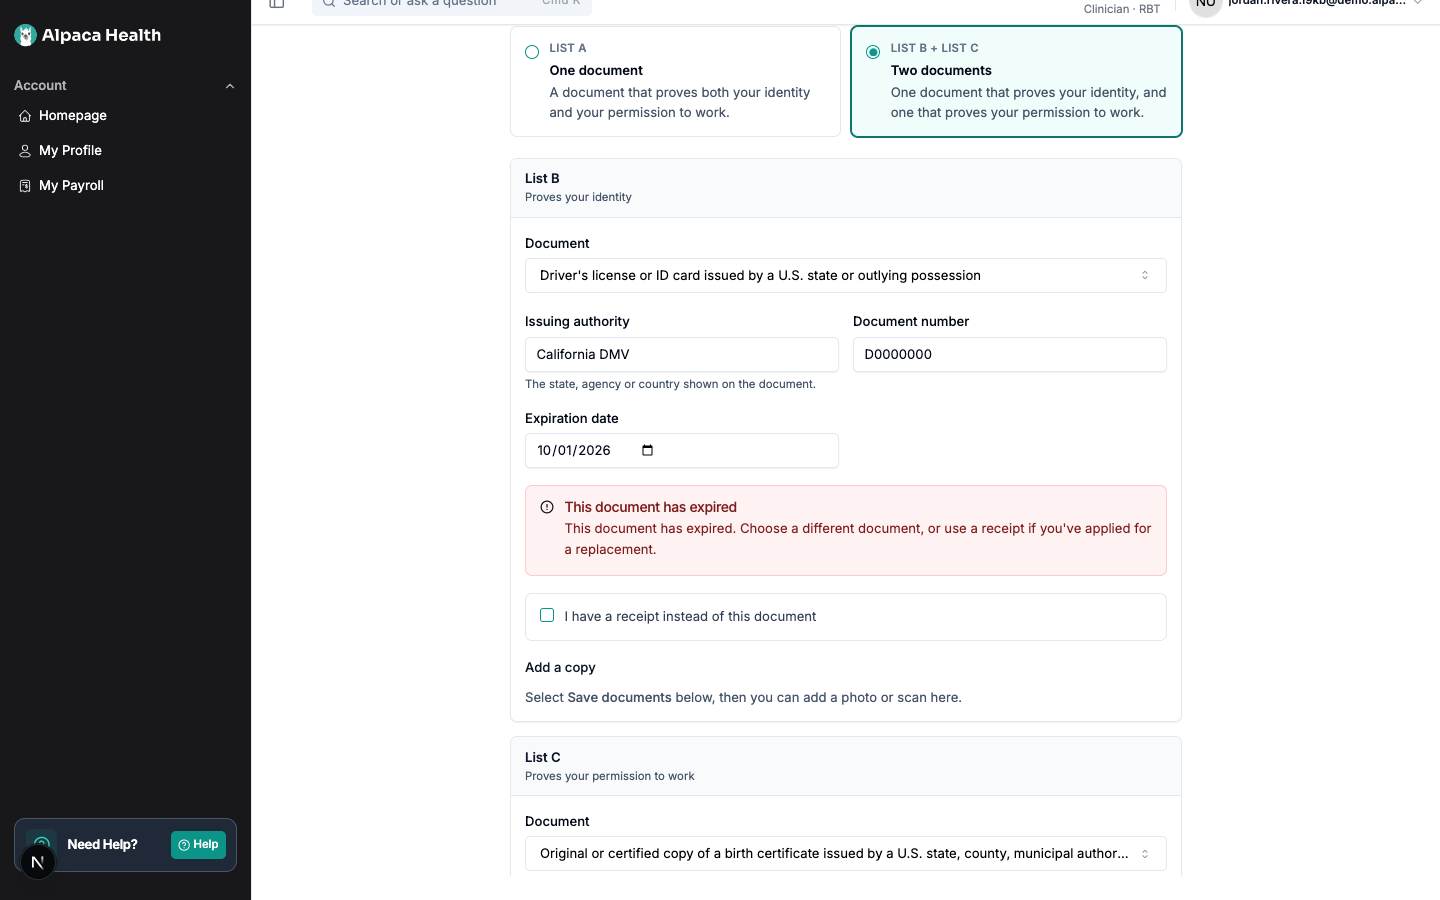Click the round N badge icon

[38, 862]
